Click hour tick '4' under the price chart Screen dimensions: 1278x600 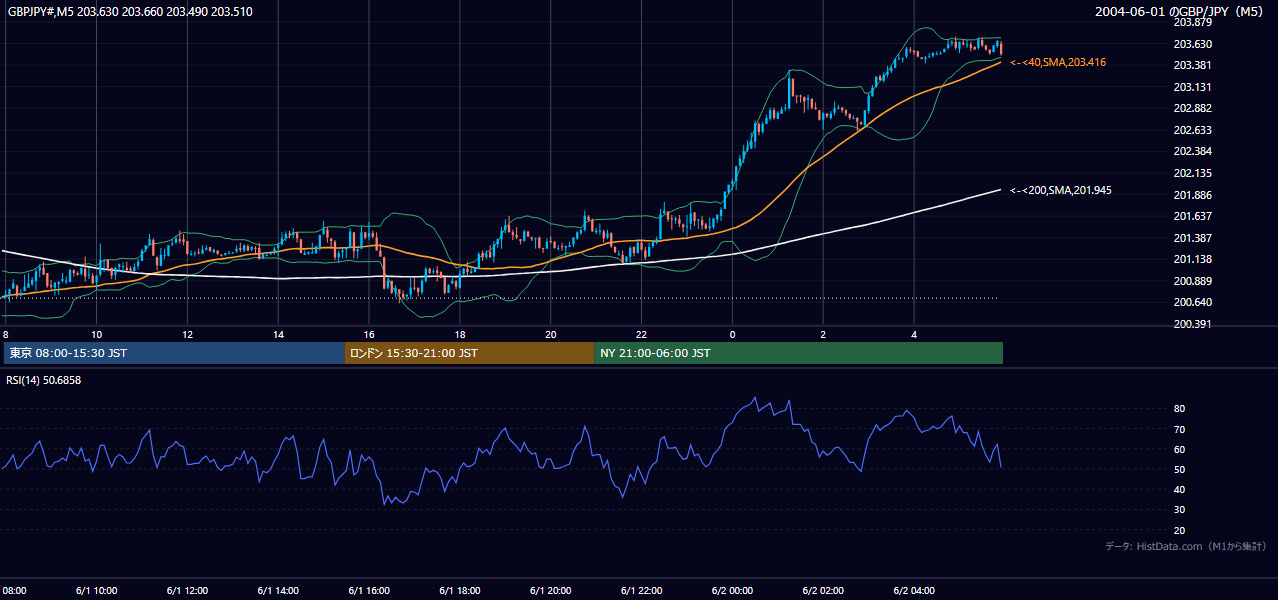pos(914,334)
